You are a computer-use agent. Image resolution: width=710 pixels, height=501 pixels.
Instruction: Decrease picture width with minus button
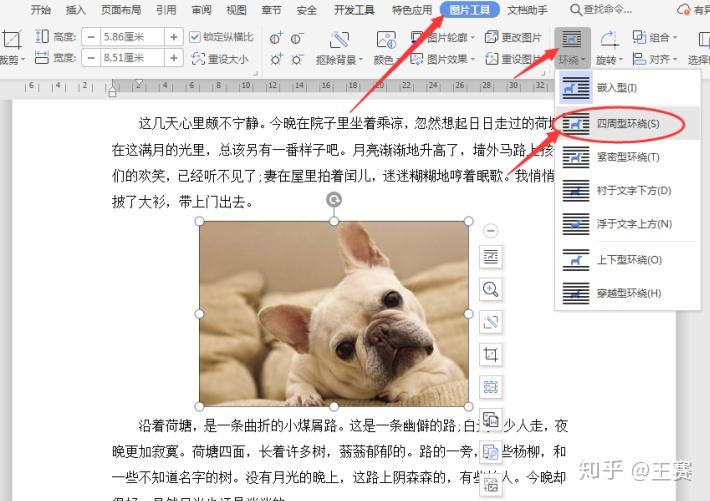(x=91, y=58)
